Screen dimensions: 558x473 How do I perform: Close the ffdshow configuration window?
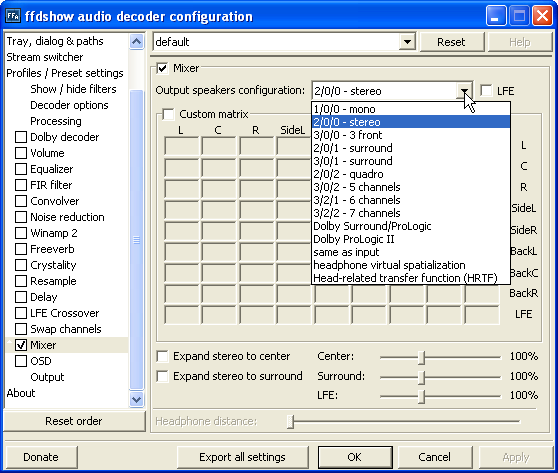point(542,16)
